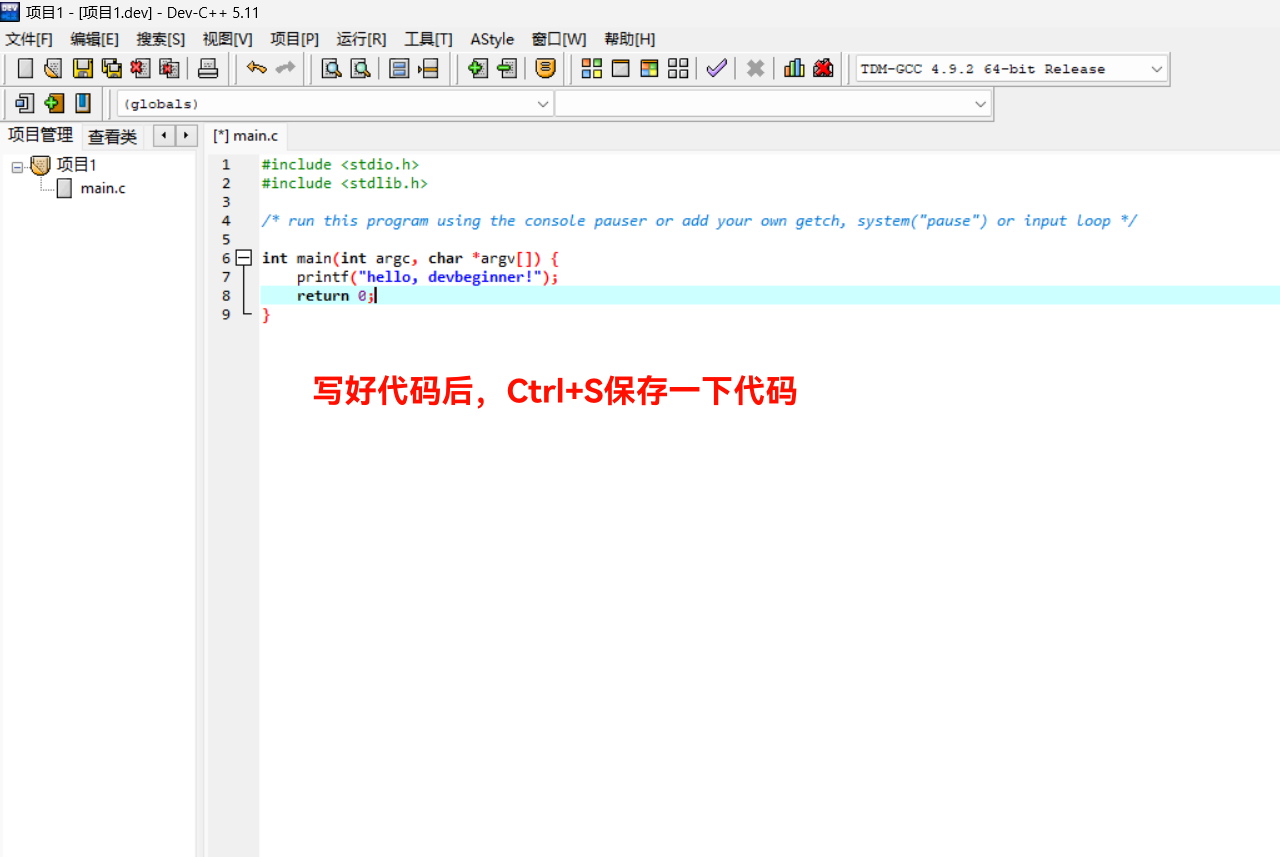Click the Open file toolbar icon
Viewport: 1280px width, 857px height.
point(53,68)
